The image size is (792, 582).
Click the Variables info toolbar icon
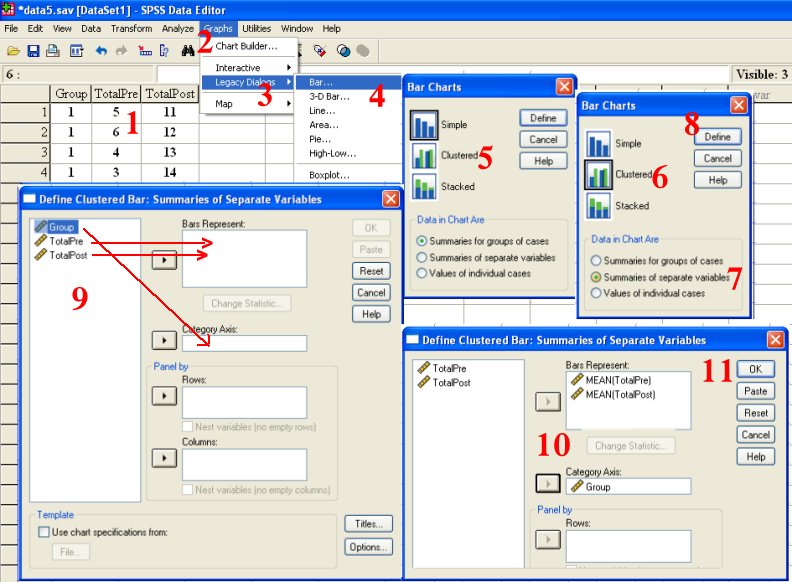(x=164, y=51)
